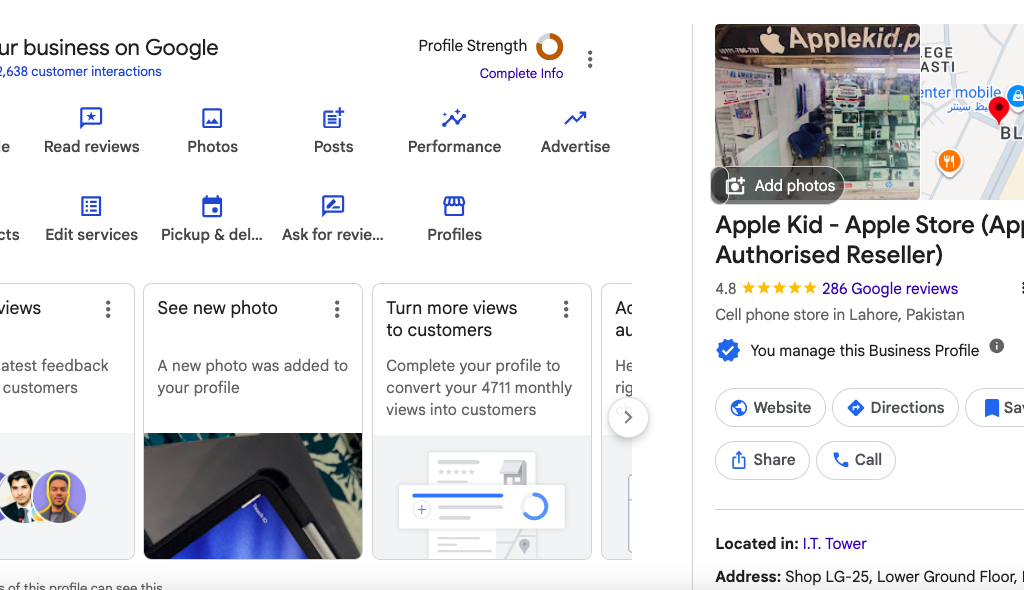Click the verified blue check badge

pos(728,351)
